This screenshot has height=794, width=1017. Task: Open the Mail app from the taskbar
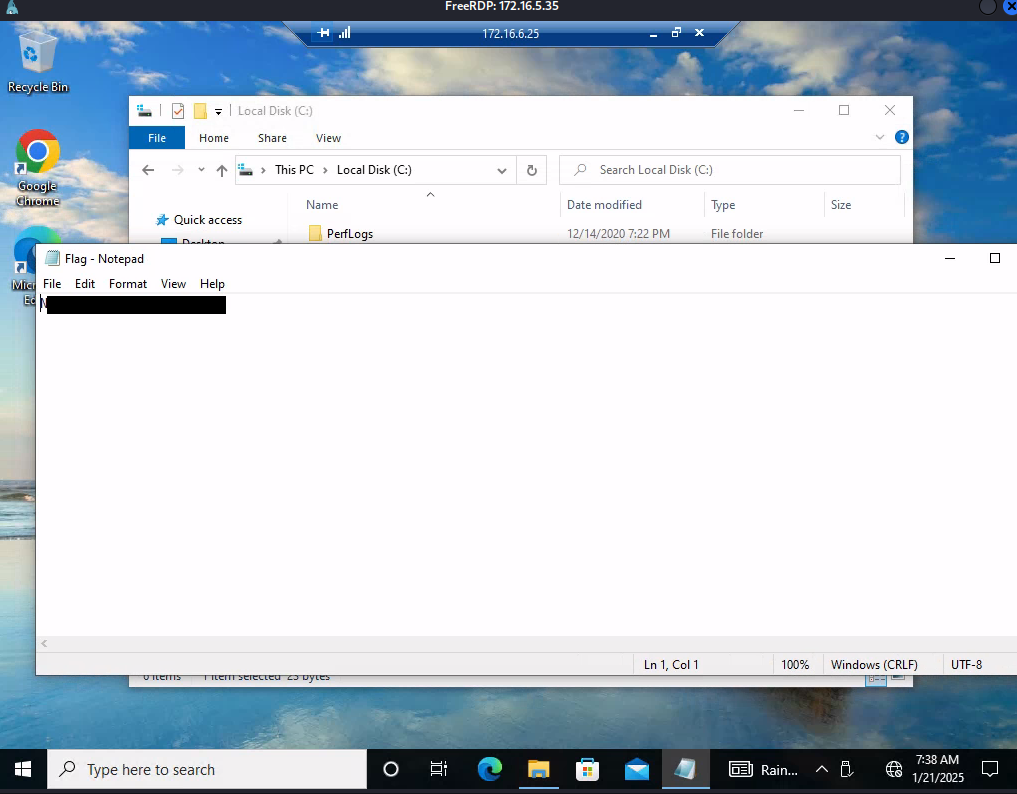tap(637, 769)
